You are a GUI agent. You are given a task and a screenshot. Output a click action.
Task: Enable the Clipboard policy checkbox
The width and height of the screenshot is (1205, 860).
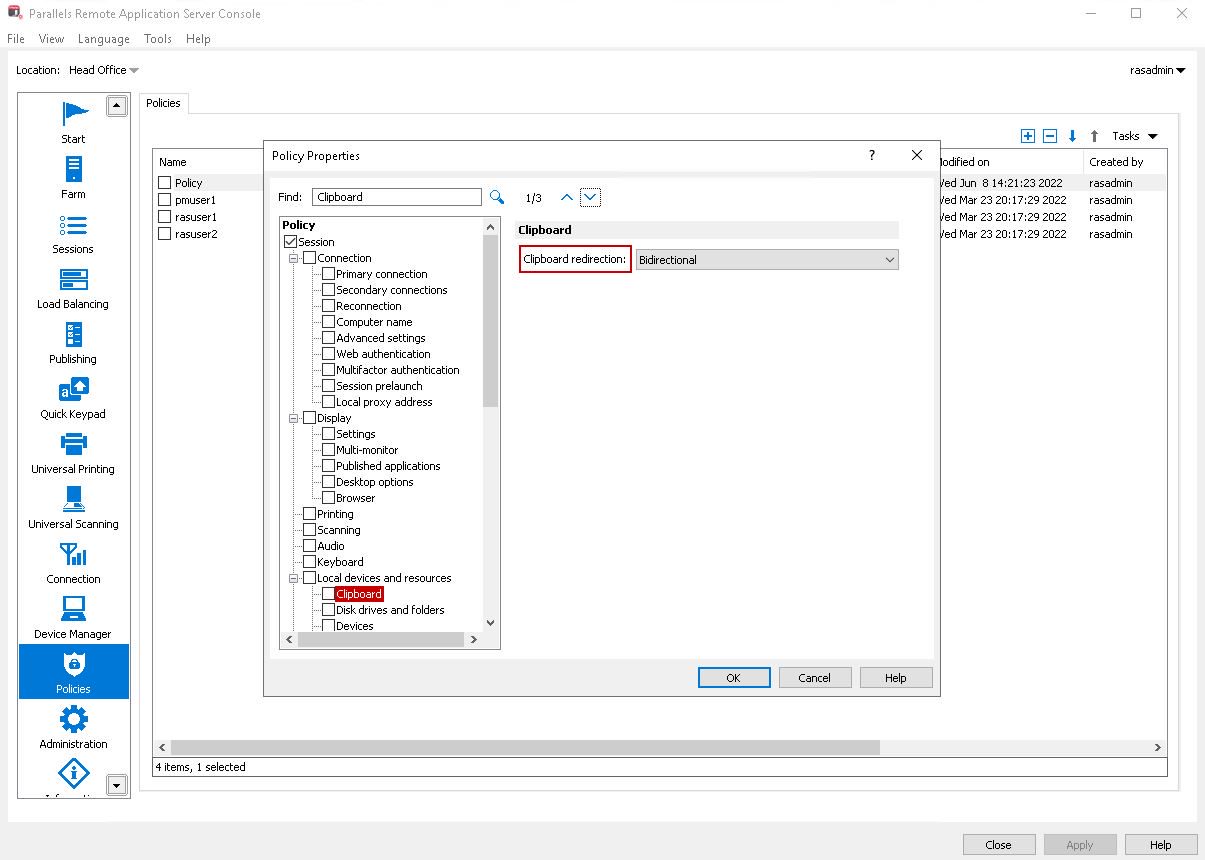point(328,594)
